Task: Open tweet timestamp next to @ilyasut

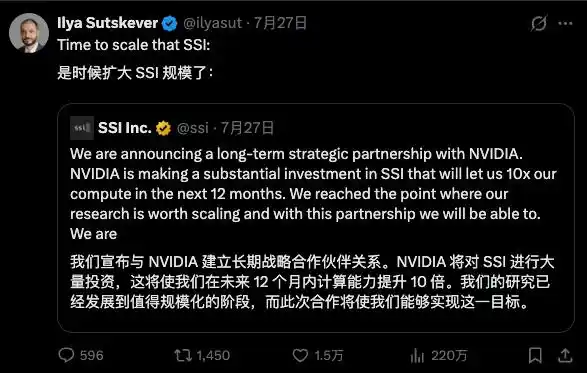Action: 280,23
